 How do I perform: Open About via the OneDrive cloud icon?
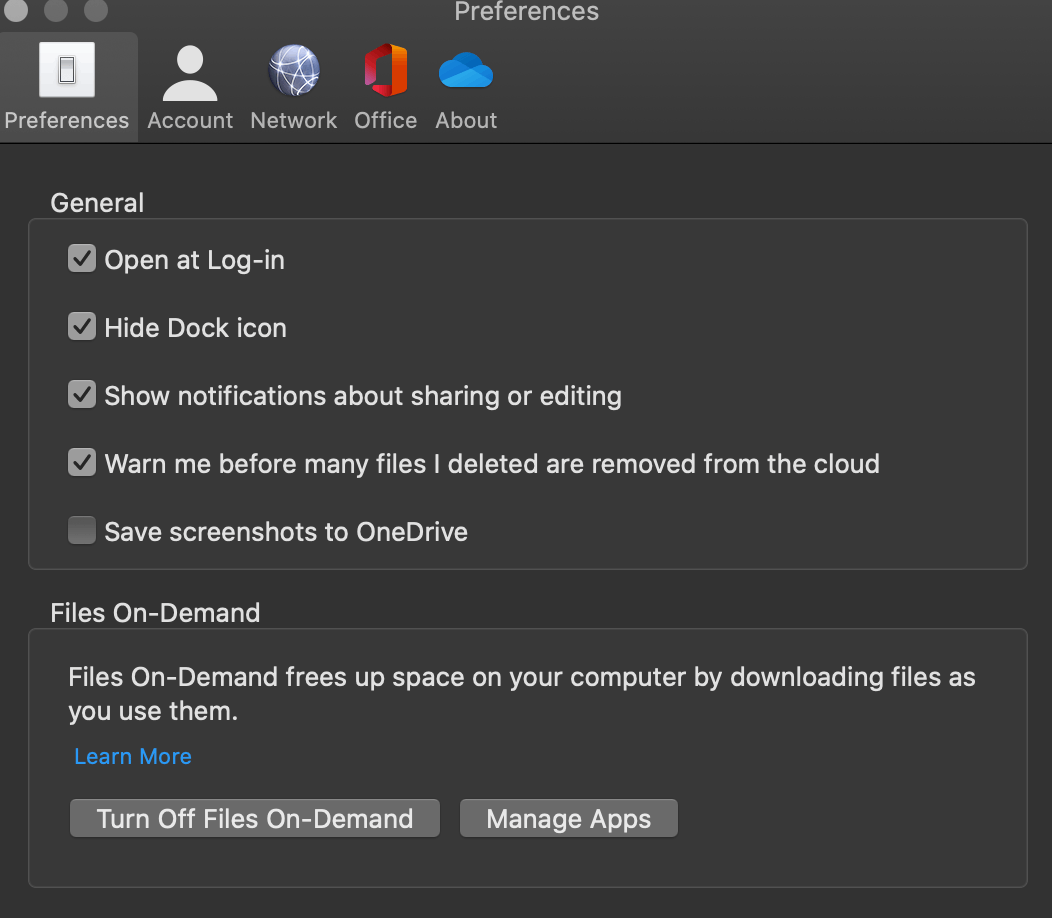tap(465, 70)
